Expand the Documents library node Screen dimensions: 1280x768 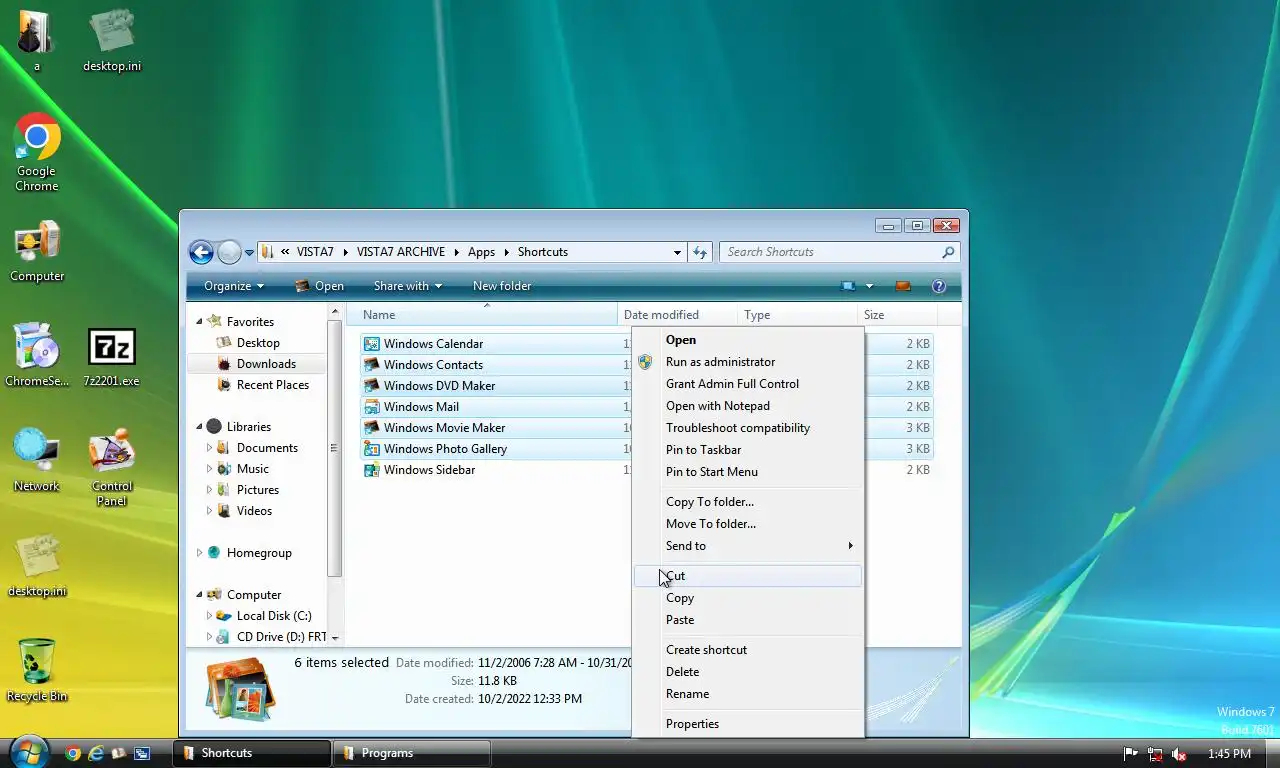209,448
